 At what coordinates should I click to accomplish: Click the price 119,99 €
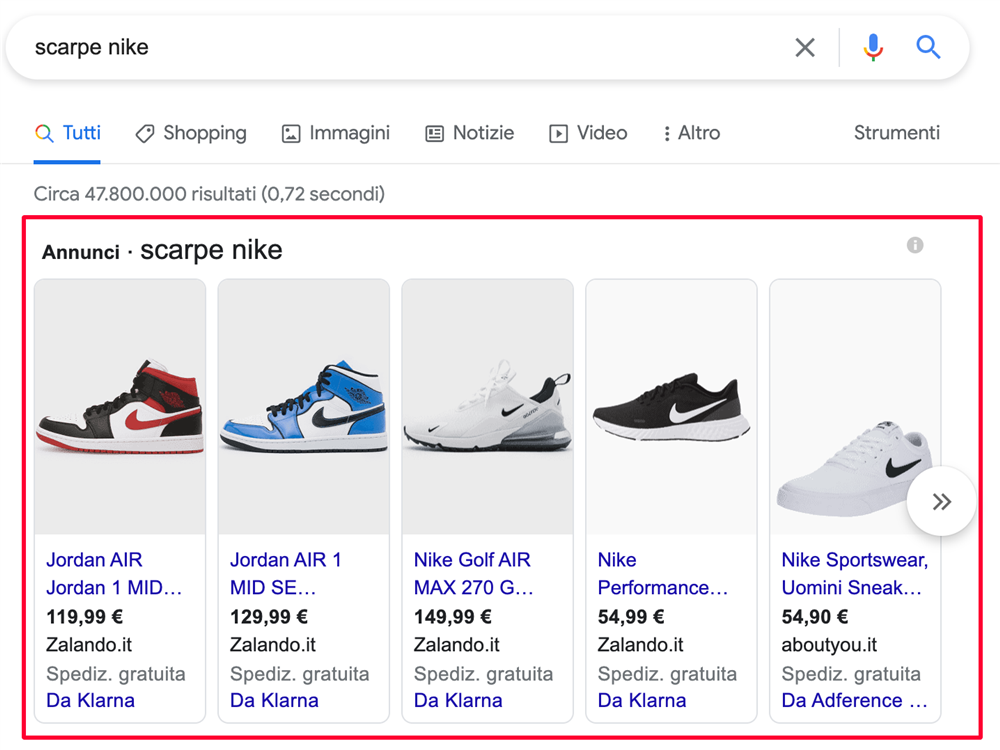pos(85,617)
